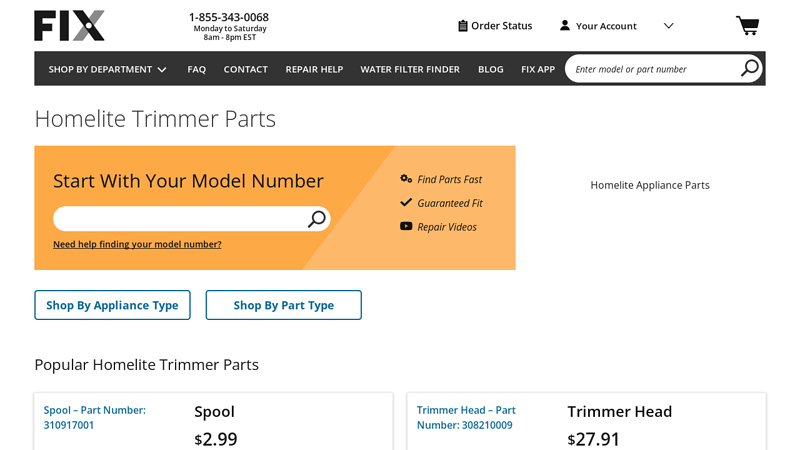
Task: Click the header search magnifier icon
Action: [x=749, y=68]
